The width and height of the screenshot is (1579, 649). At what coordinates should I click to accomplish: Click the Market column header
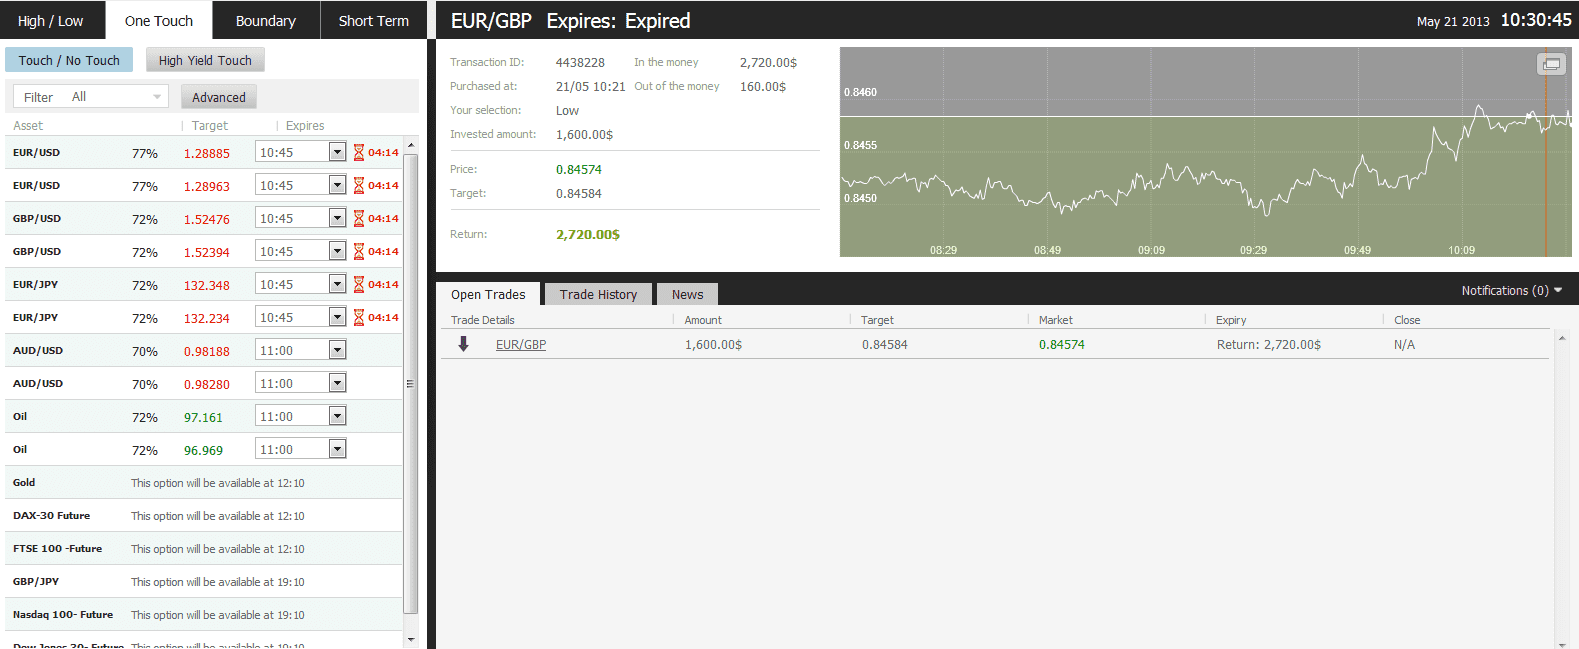(1056, 320)
